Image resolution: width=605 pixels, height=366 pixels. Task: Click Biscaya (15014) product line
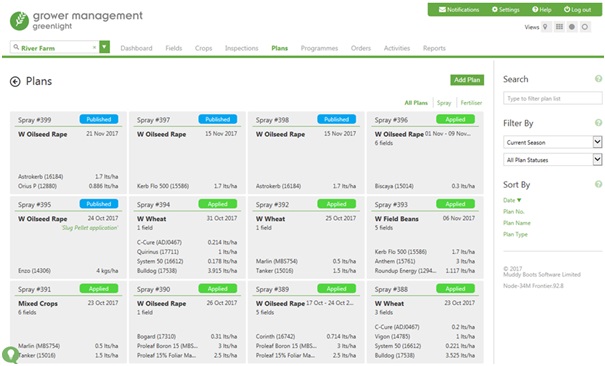tap(394, 186)
